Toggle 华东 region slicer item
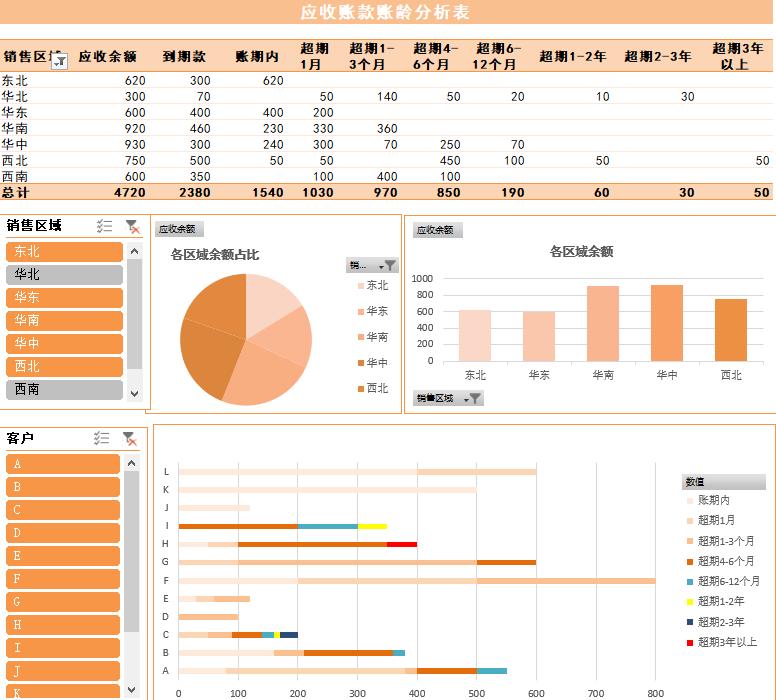The height and width of the screenshot is (700, 776). (x=64, y=298)
